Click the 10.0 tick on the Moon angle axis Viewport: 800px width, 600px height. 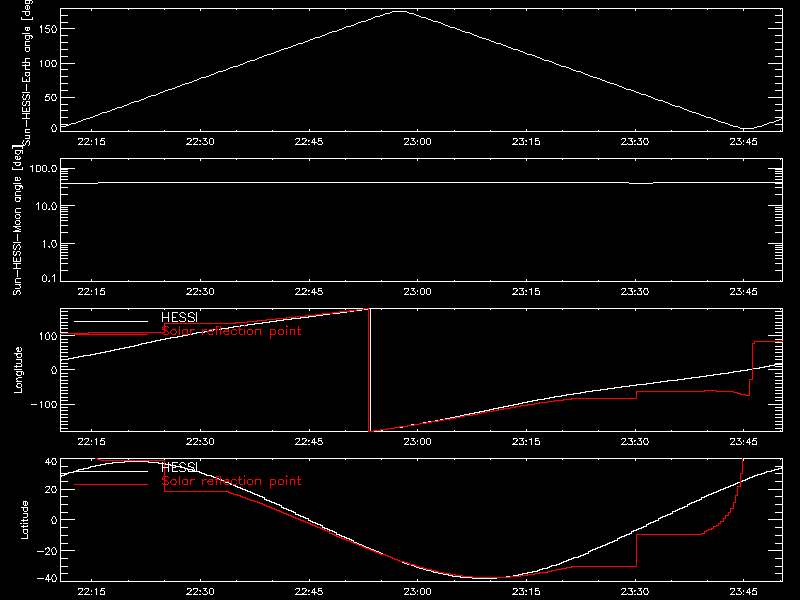(x=46, y=206)
